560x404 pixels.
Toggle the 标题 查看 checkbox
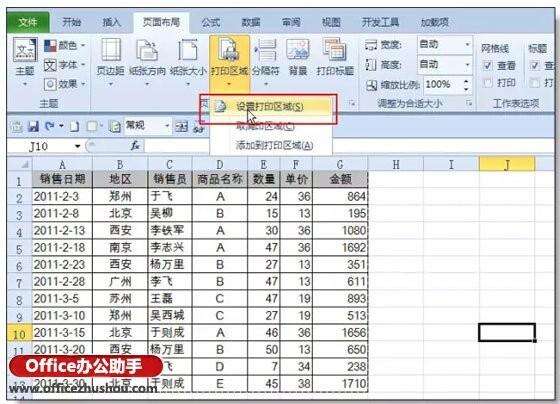534,65
